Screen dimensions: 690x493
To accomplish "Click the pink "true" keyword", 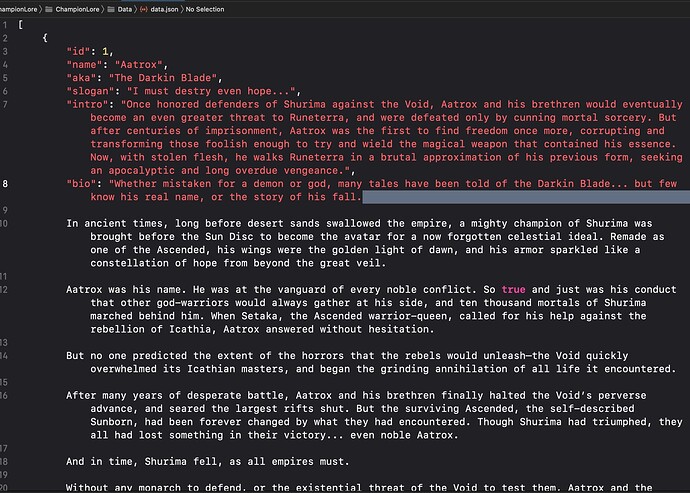I will (514, 290).
